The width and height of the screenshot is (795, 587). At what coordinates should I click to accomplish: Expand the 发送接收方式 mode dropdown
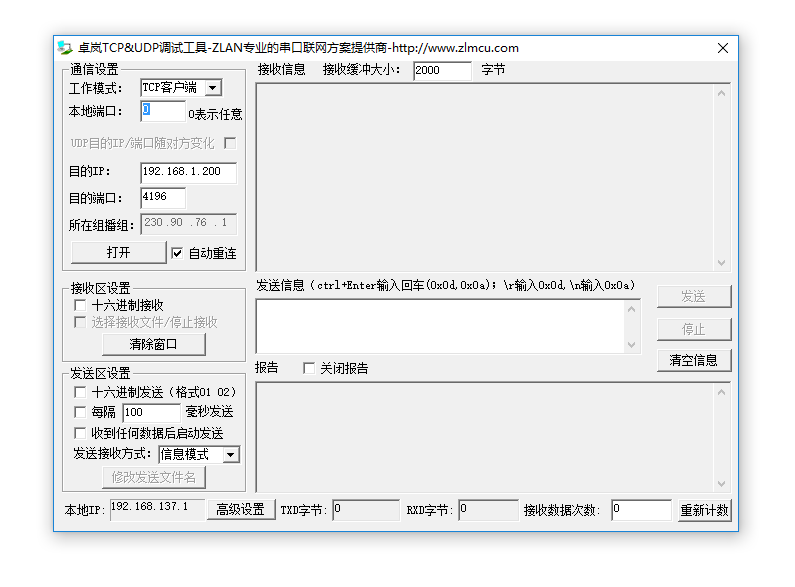[x=231, y=455]
